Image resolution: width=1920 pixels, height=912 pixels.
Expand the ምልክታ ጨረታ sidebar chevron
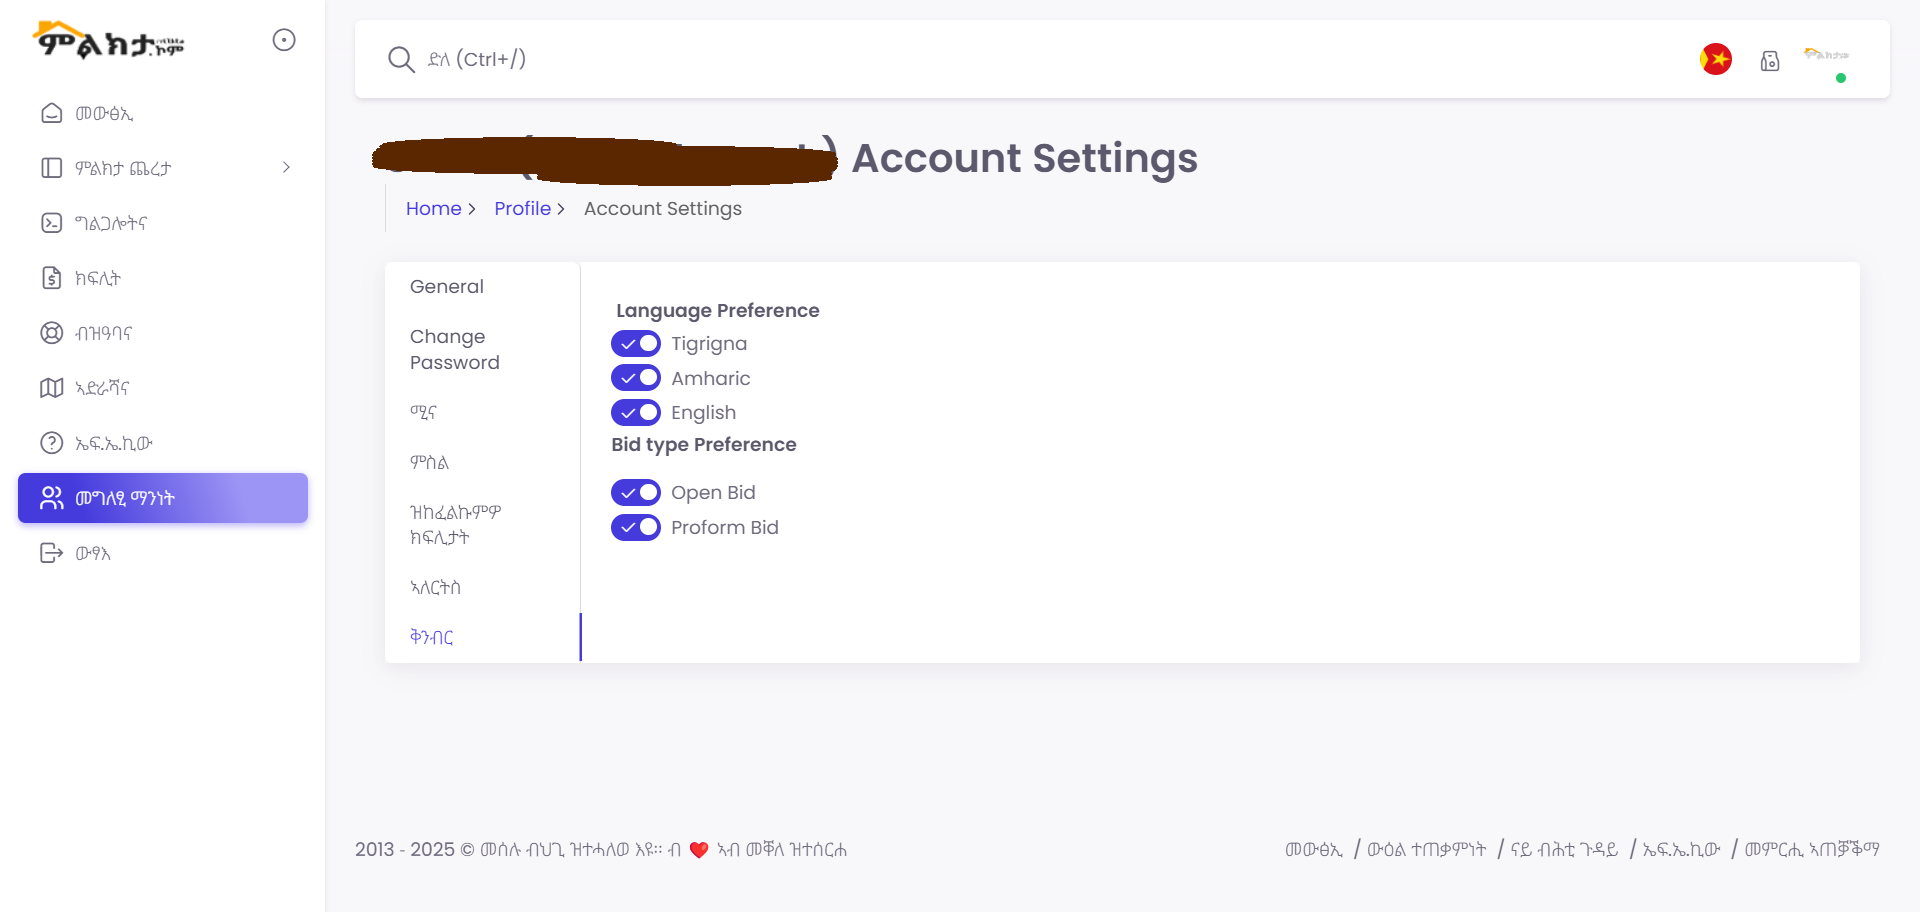click(x=286, y=167)
